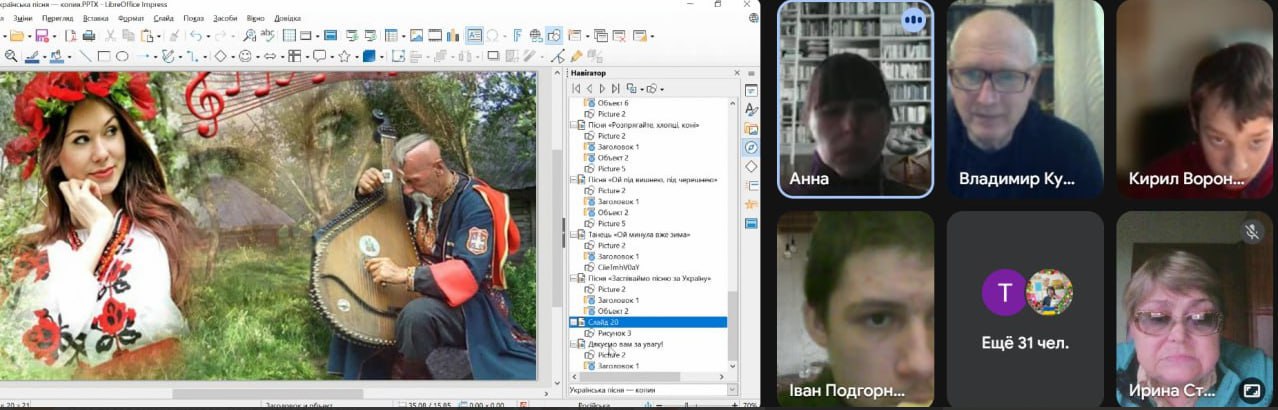Collapse the Танець «Ой минула вже зима» node
1278x410 pixels.
click(573, 234)
